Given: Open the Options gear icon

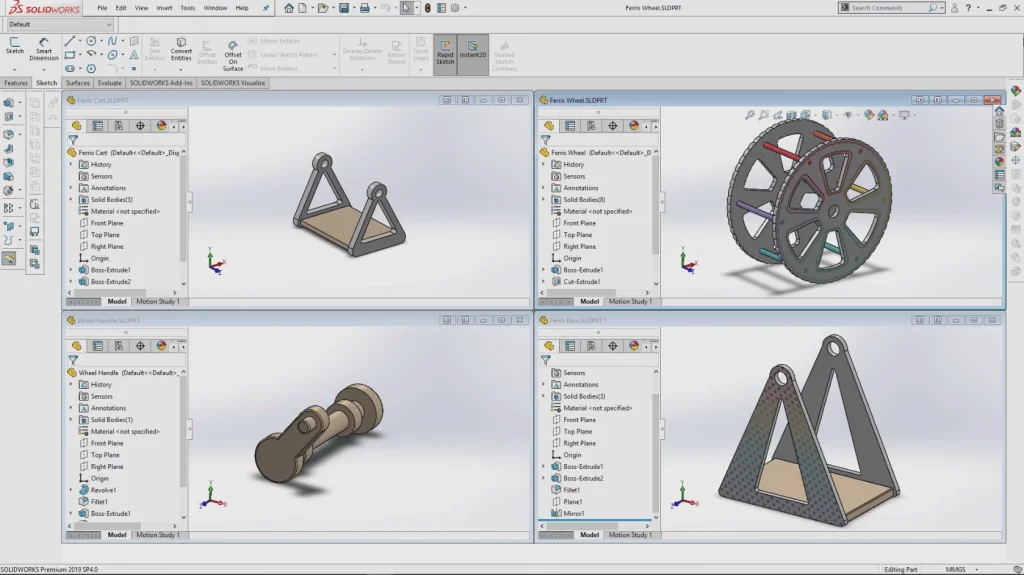Looking at the screenshot, I should (454, 8).
